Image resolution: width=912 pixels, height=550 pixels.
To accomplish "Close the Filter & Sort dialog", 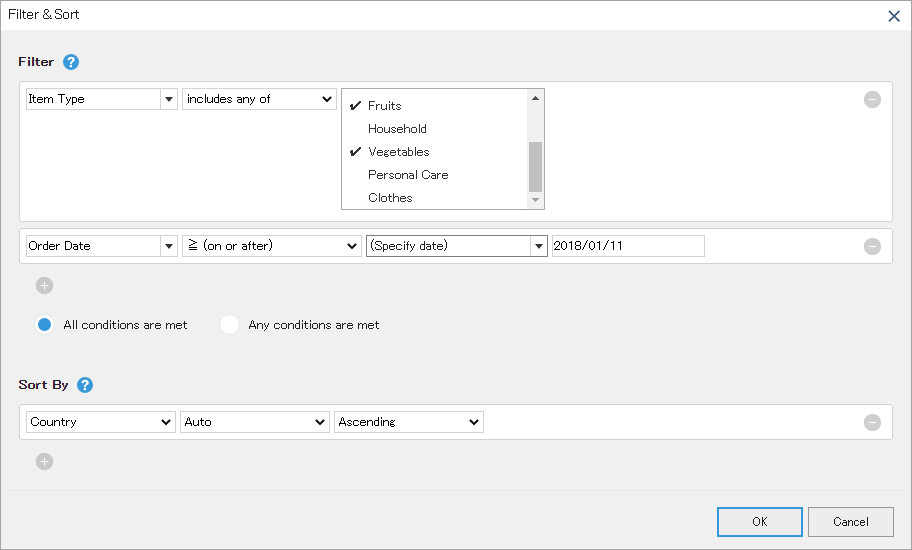I will pyautogui.click(x=894, y=16).
